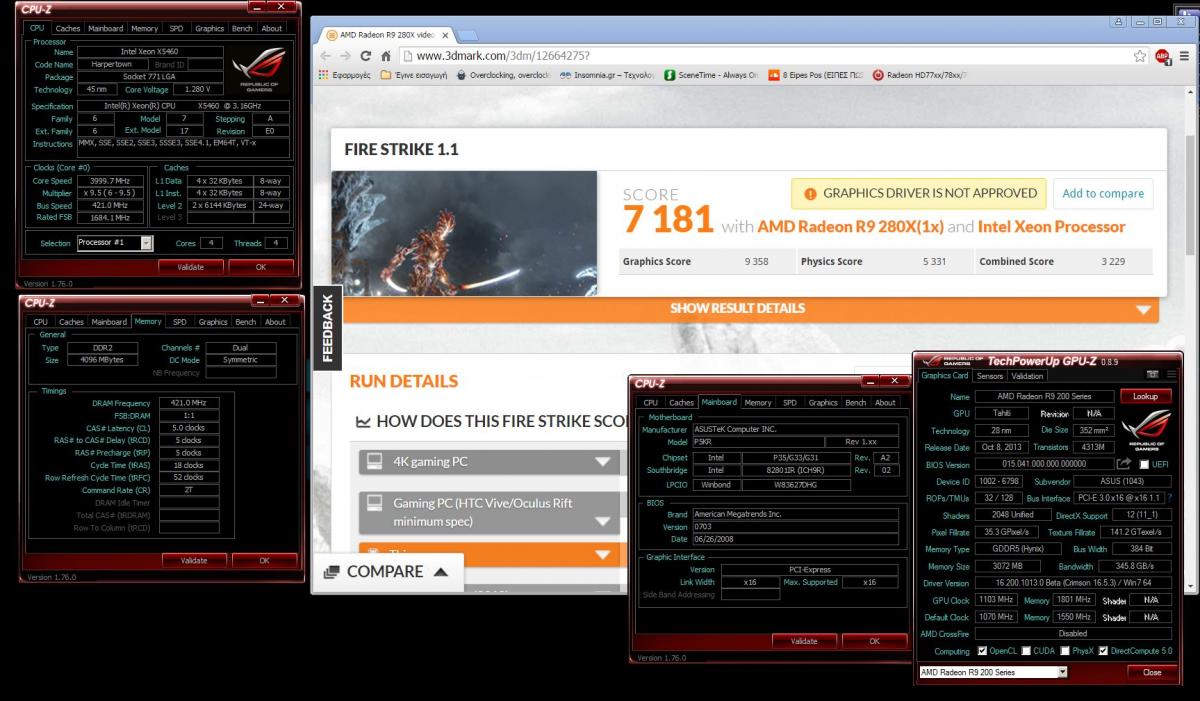Click the Physics Score 5 331 cell
The width and height of the screenshot is (1200, 701).
point(883,261)
